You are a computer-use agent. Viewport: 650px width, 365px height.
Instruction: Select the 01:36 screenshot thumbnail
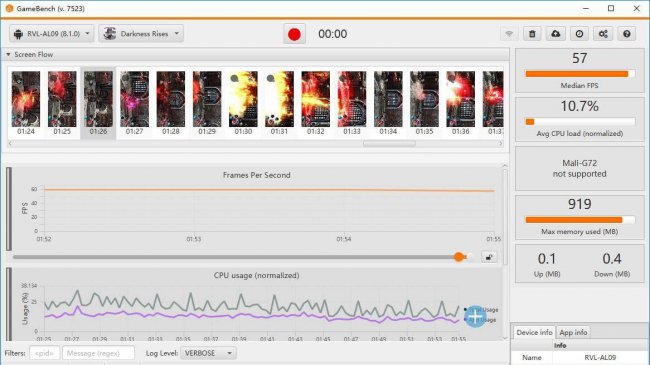tap(461, 103)
